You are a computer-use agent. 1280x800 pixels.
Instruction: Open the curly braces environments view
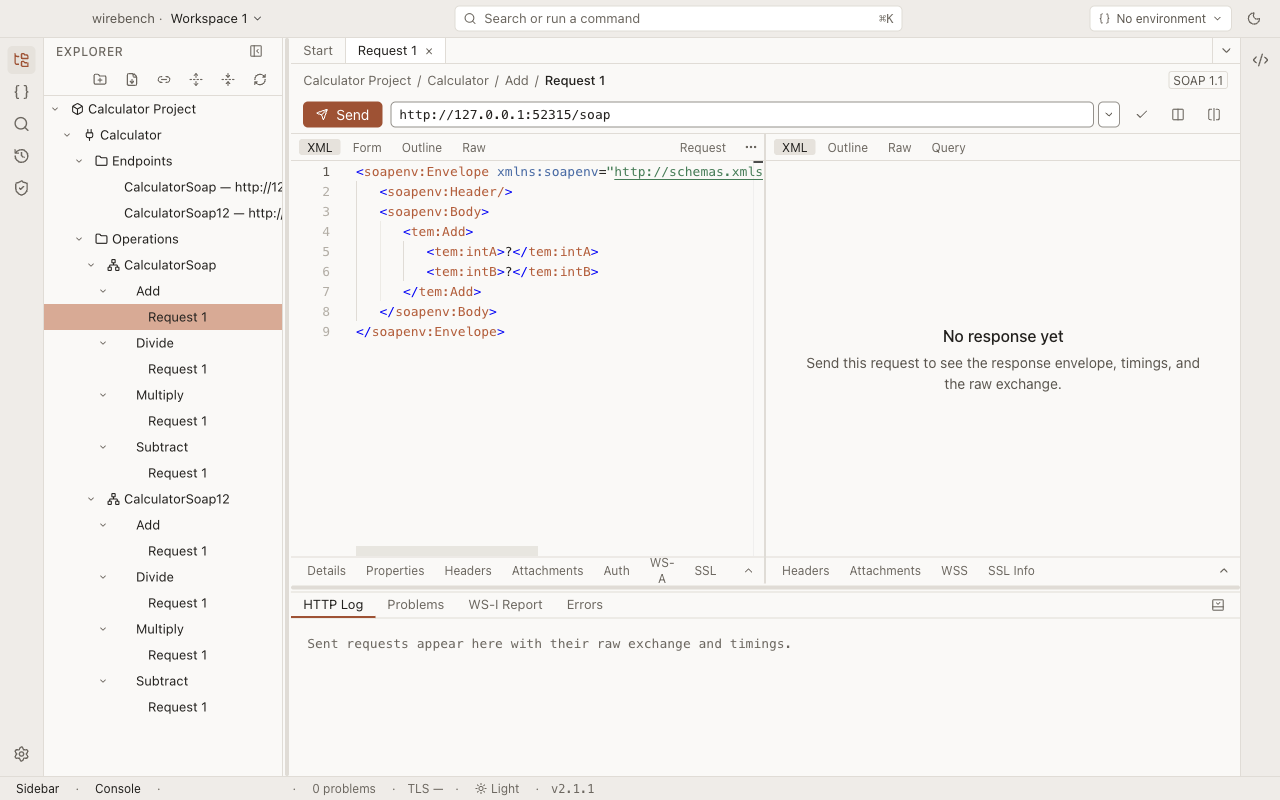[21, 92]
